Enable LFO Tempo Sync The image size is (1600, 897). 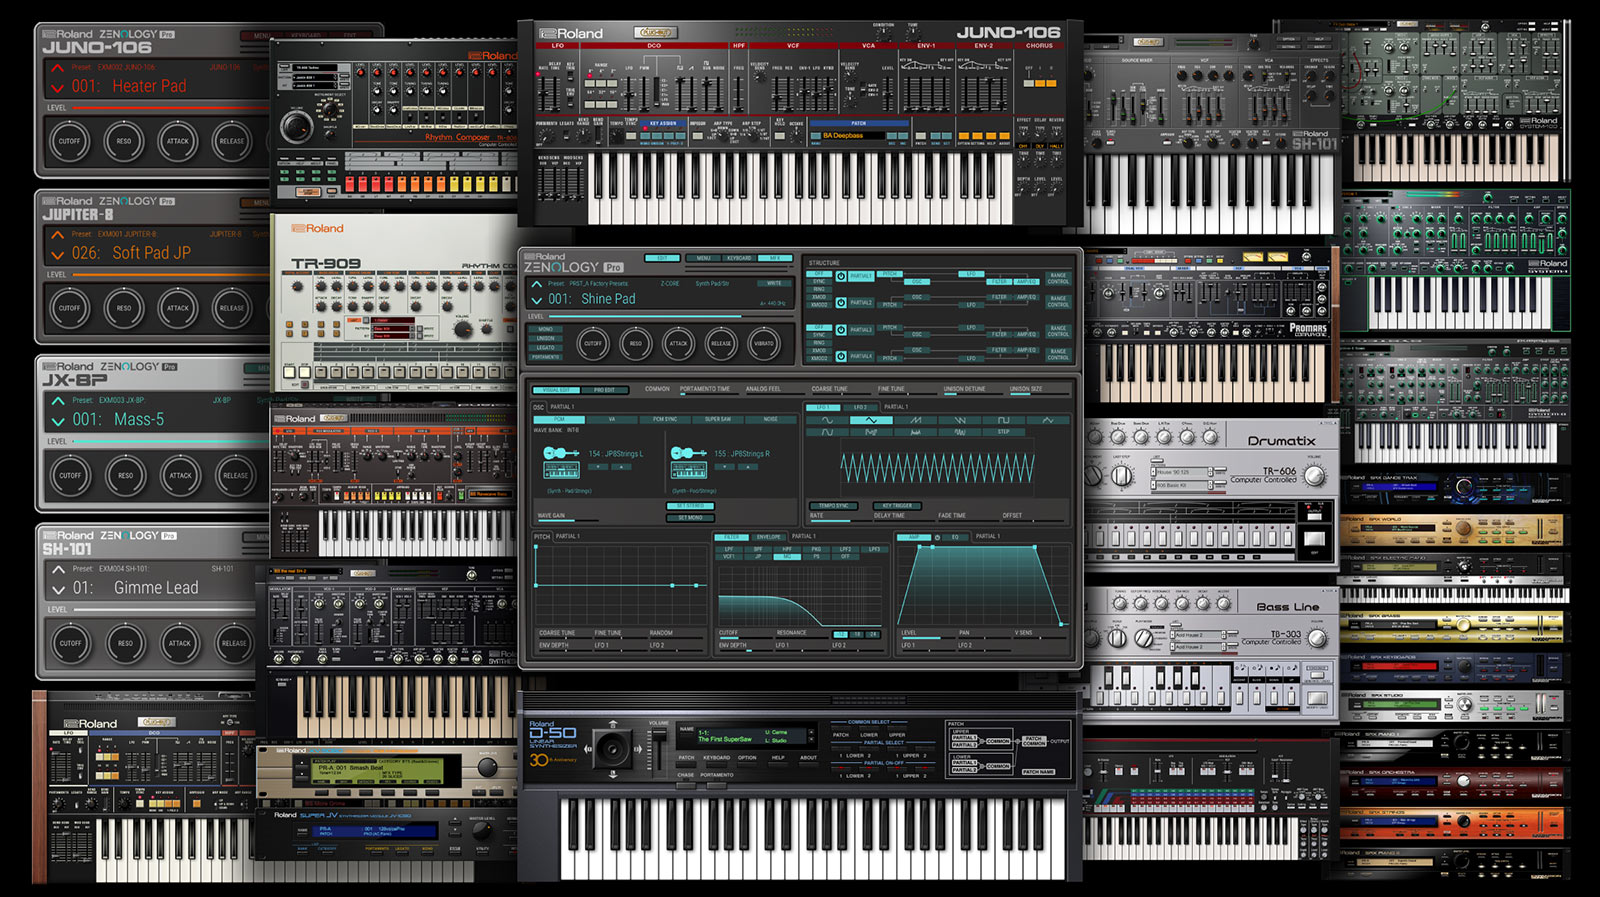(833, 506)
